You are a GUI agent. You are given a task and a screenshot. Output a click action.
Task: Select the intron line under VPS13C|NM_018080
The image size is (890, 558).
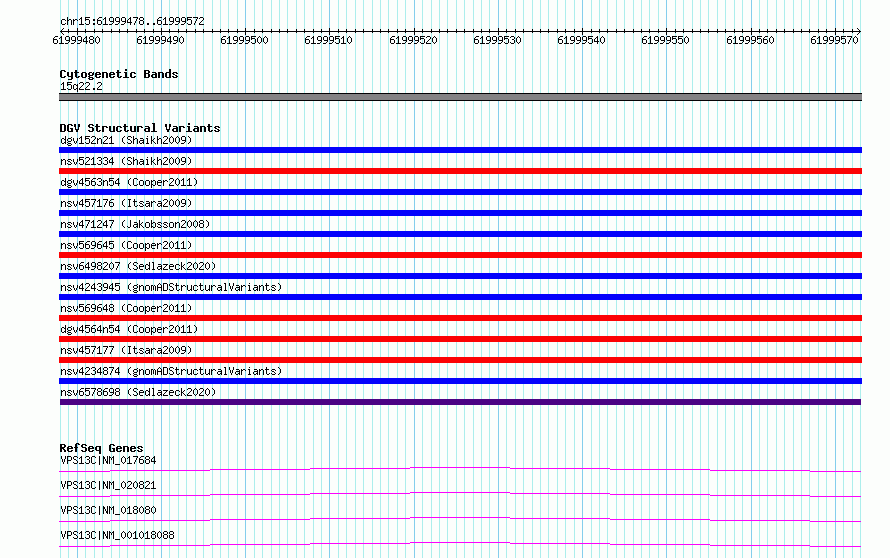pos(460,519)
